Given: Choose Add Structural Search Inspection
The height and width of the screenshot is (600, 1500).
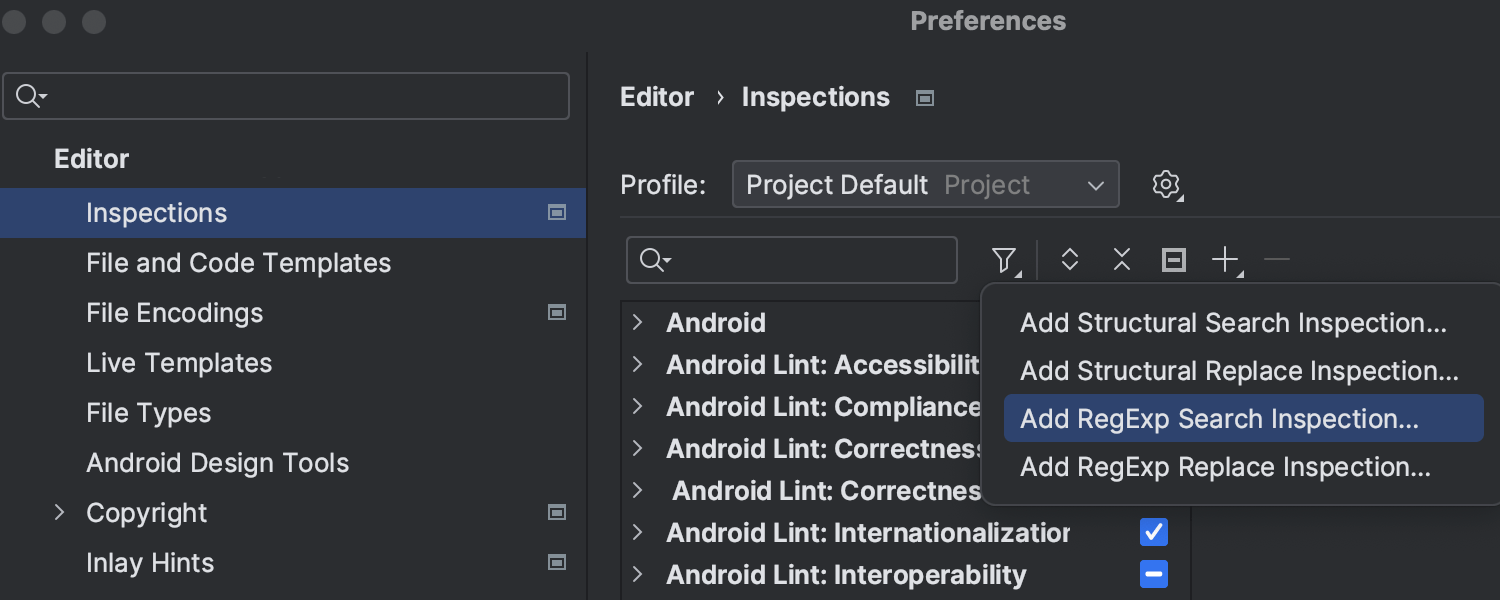Looking at the screenshot, I should click(1233, 323).
